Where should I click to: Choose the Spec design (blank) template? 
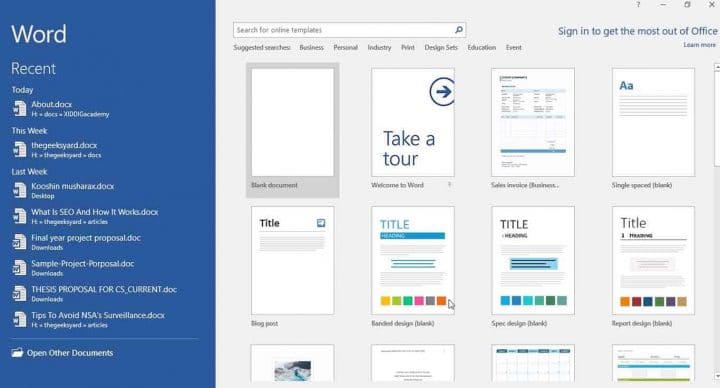[x=533, y=260]
